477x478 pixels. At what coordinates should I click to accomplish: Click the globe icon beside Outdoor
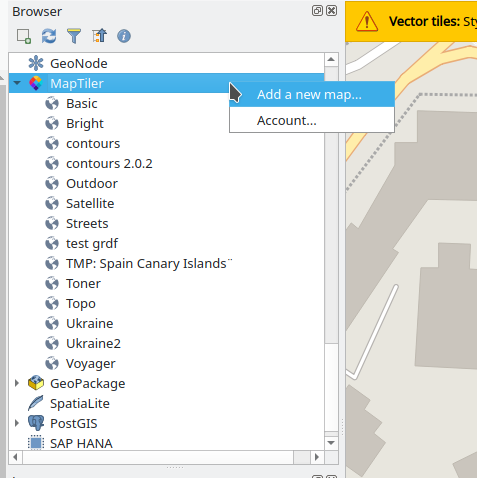(52, 183)
